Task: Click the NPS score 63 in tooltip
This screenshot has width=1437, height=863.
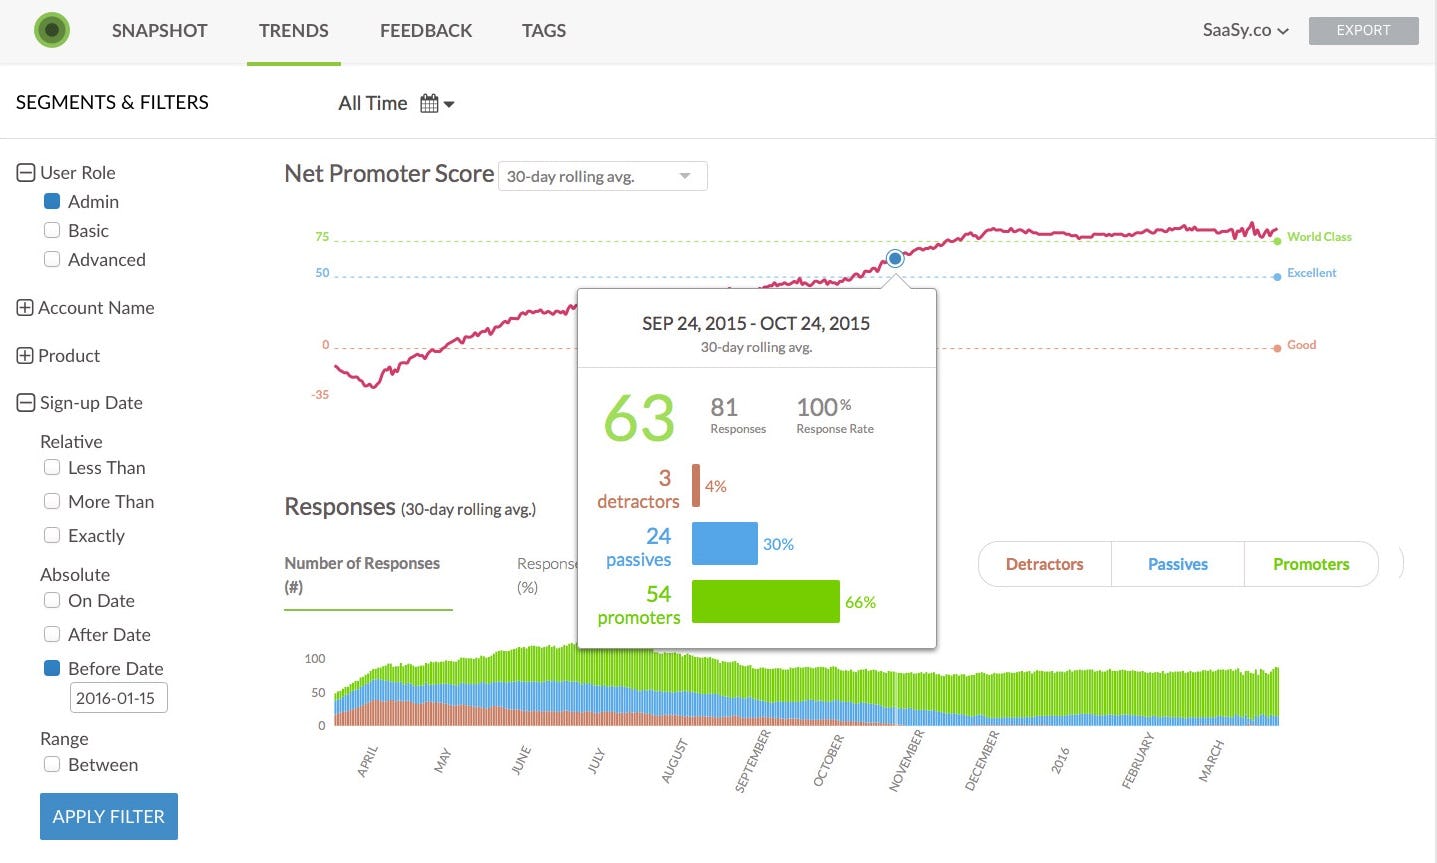Action: [640, 418]
